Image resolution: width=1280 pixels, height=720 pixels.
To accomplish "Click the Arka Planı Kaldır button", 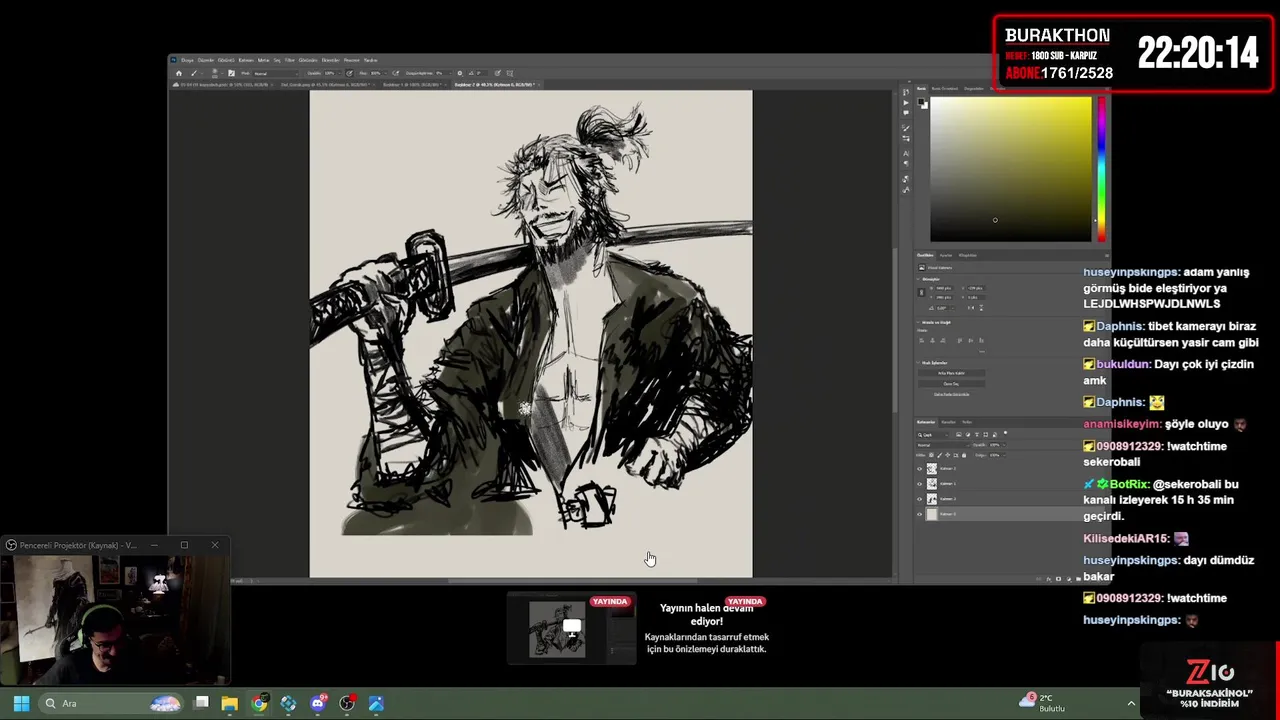I will 951,373.
